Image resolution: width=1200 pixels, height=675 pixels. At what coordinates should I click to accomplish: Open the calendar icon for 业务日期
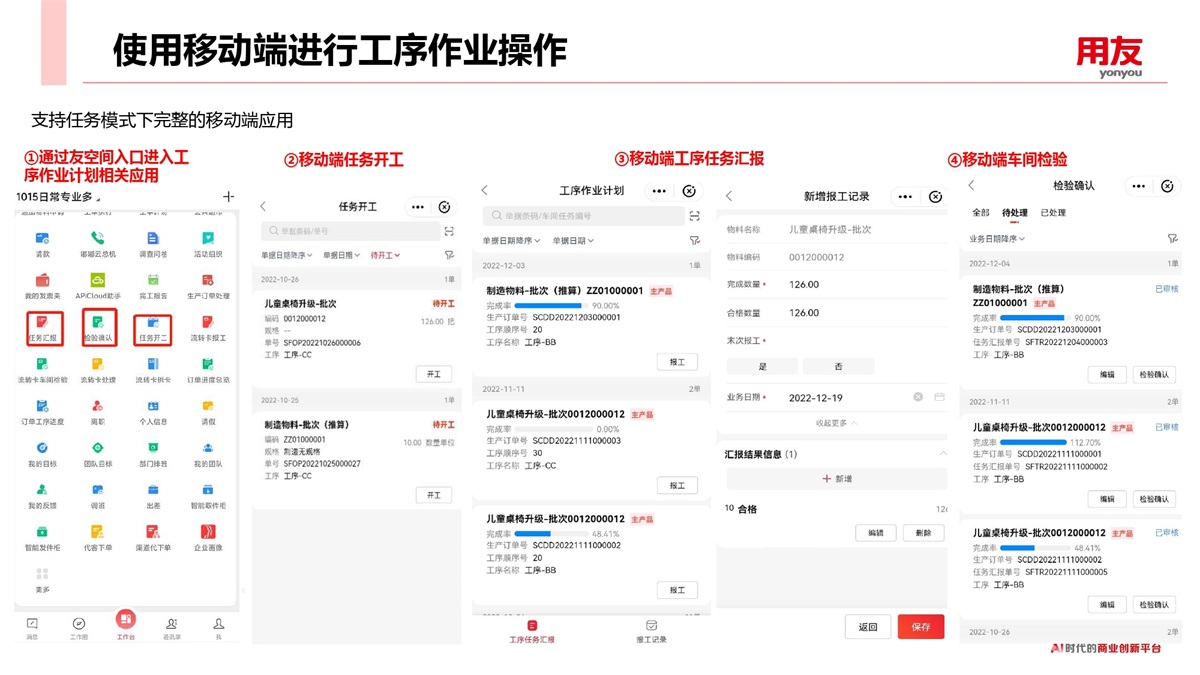coord(939,397)
